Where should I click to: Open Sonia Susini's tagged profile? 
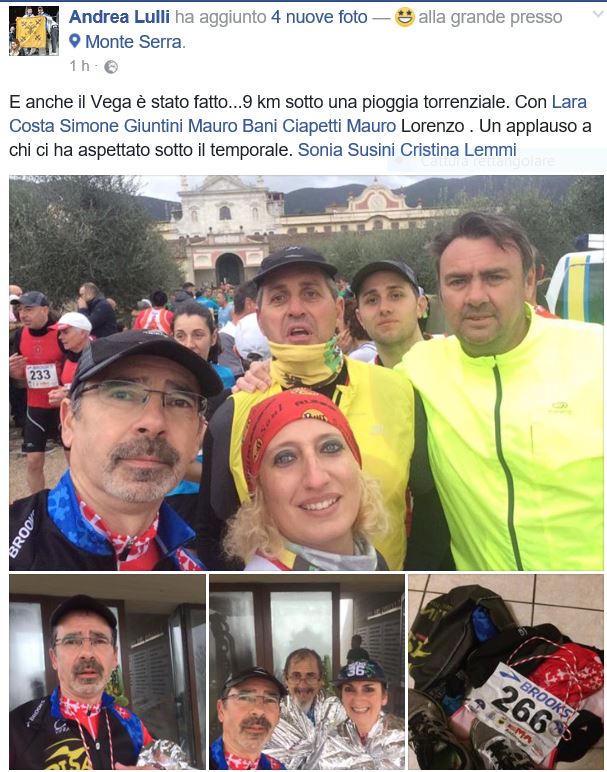click(346, 149)
